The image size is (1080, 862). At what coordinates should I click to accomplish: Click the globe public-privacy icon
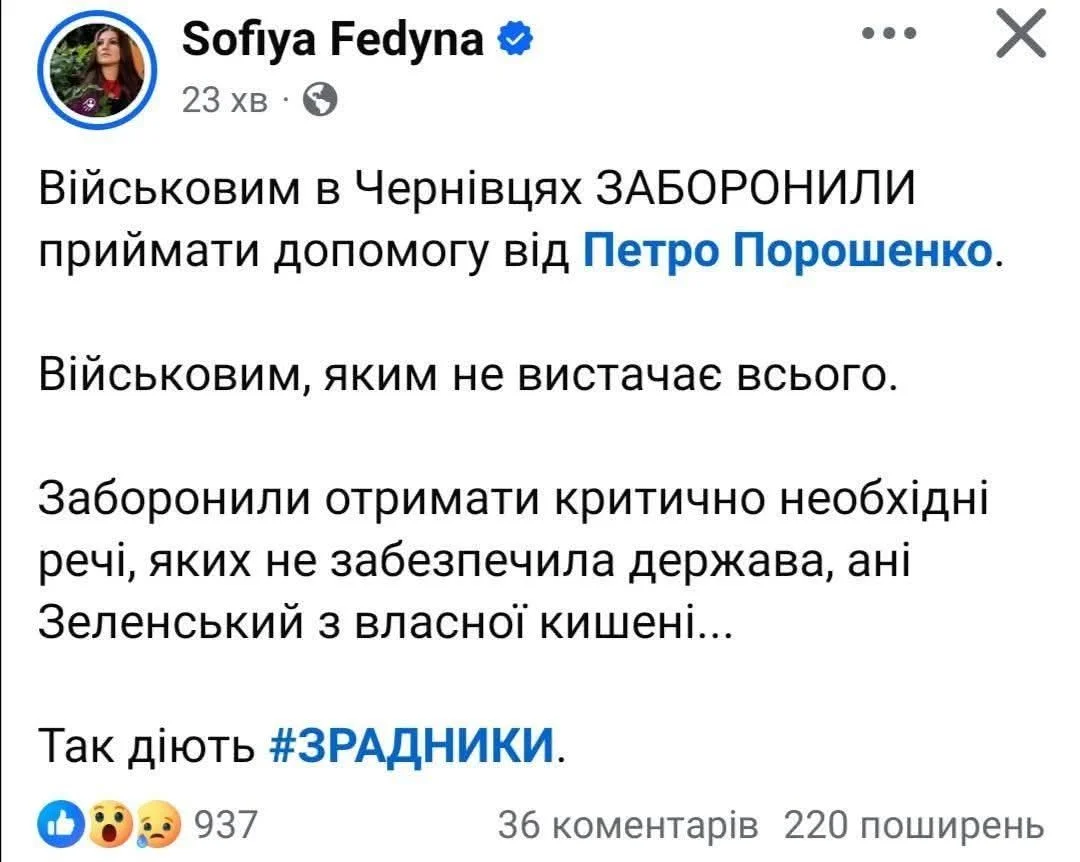320,101
